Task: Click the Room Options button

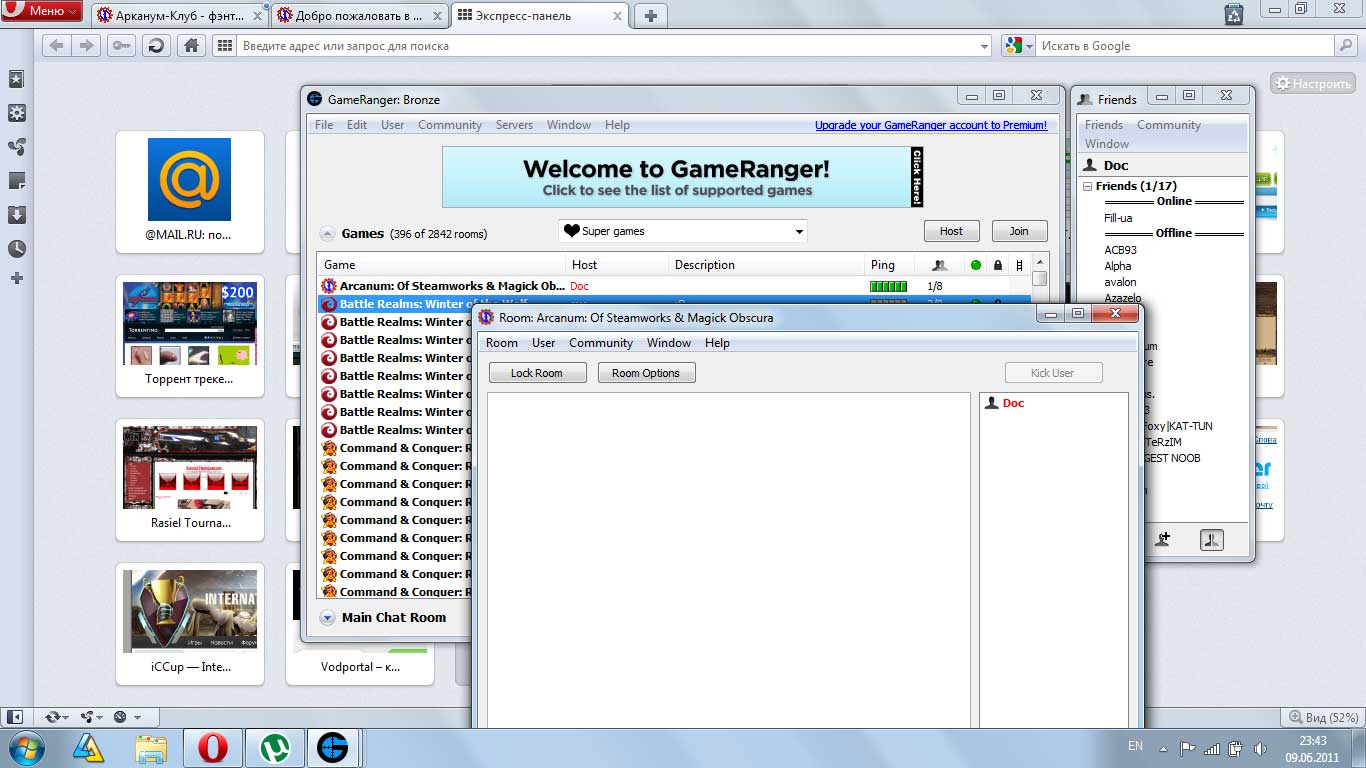Action: pos(646,373)
